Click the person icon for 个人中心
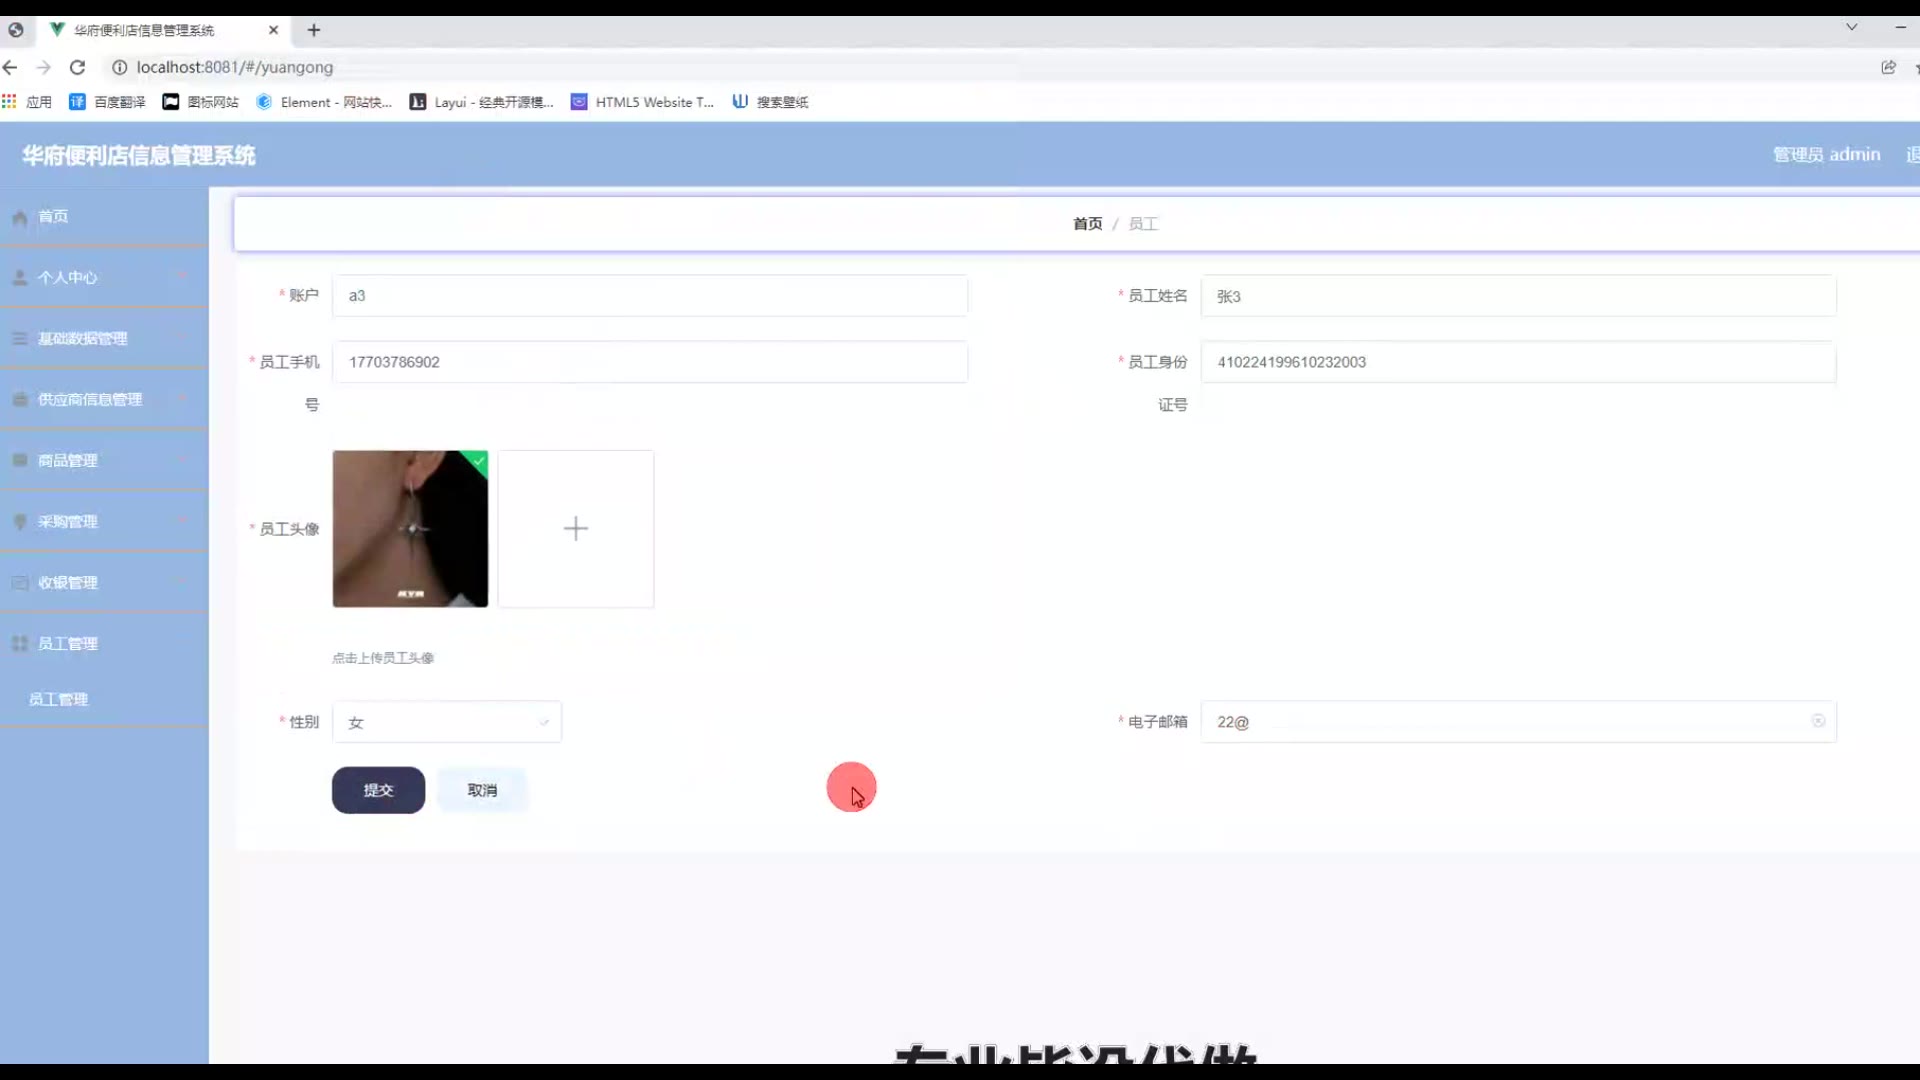Image resolution: width=1920 pixels, height=1080 pixels. [19, 277]
